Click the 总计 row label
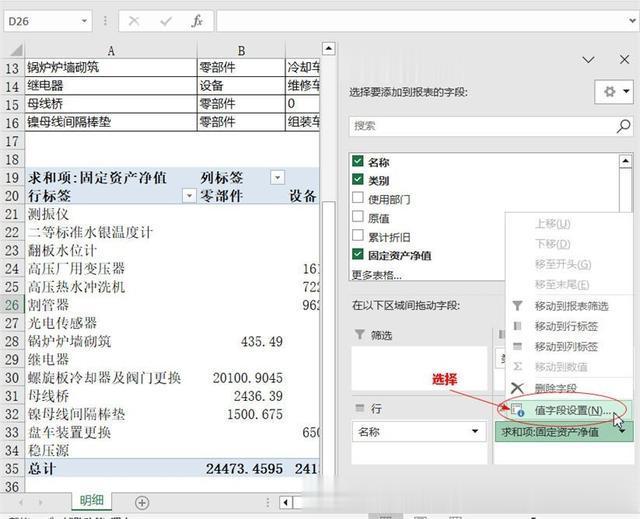The height and width of the screenshot is (519, 640). (41, 469)
